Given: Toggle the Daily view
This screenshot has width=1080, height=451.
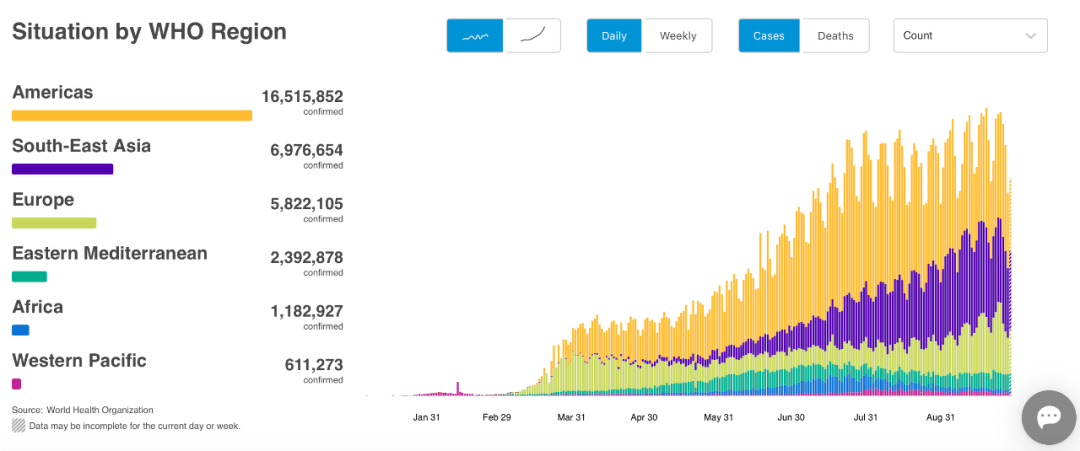Looking at the screenshot, I should click(x=614, y=36).
